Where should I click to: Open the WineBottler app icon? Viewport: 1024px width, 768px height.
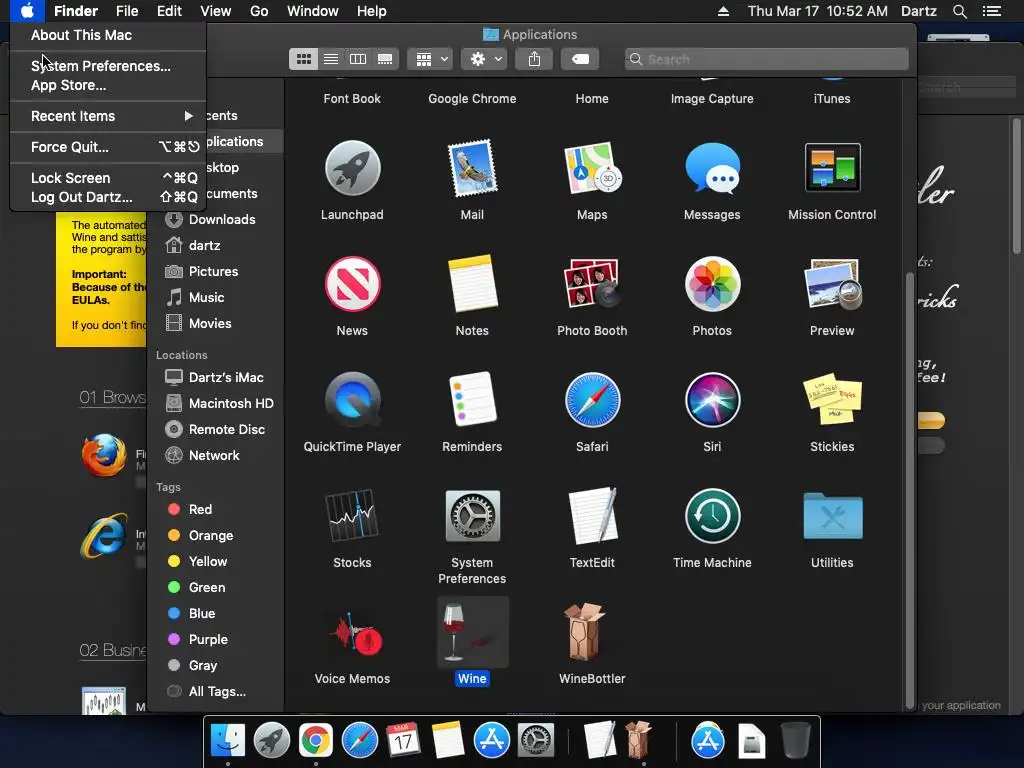pos(586,632)
